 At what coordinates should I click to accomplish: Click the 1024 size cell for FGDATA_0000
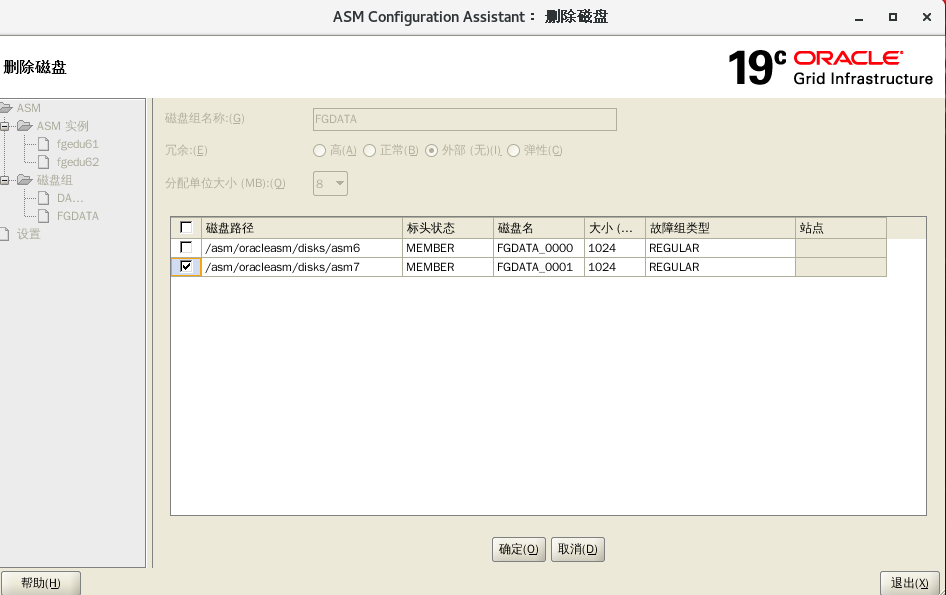click(x=615, y=248)
